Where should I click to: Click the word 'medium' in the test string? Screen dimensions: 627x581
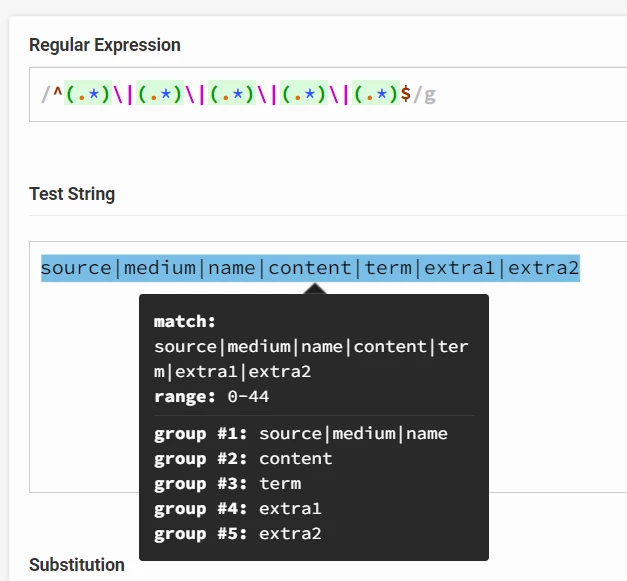[x=160, y=268]
